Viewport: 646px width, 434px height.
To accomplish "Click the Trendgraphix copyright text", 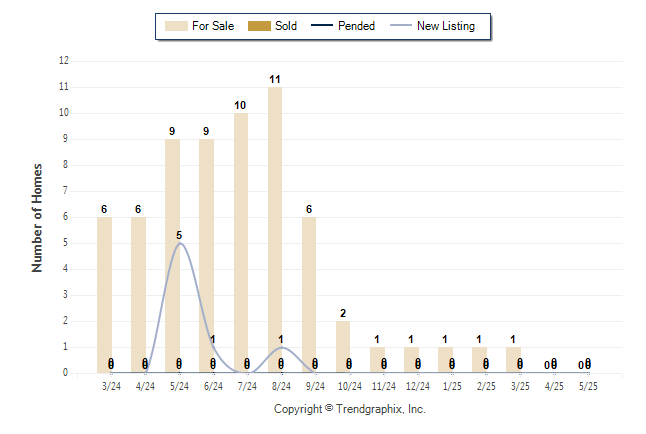I will click(x=350, y=409).
